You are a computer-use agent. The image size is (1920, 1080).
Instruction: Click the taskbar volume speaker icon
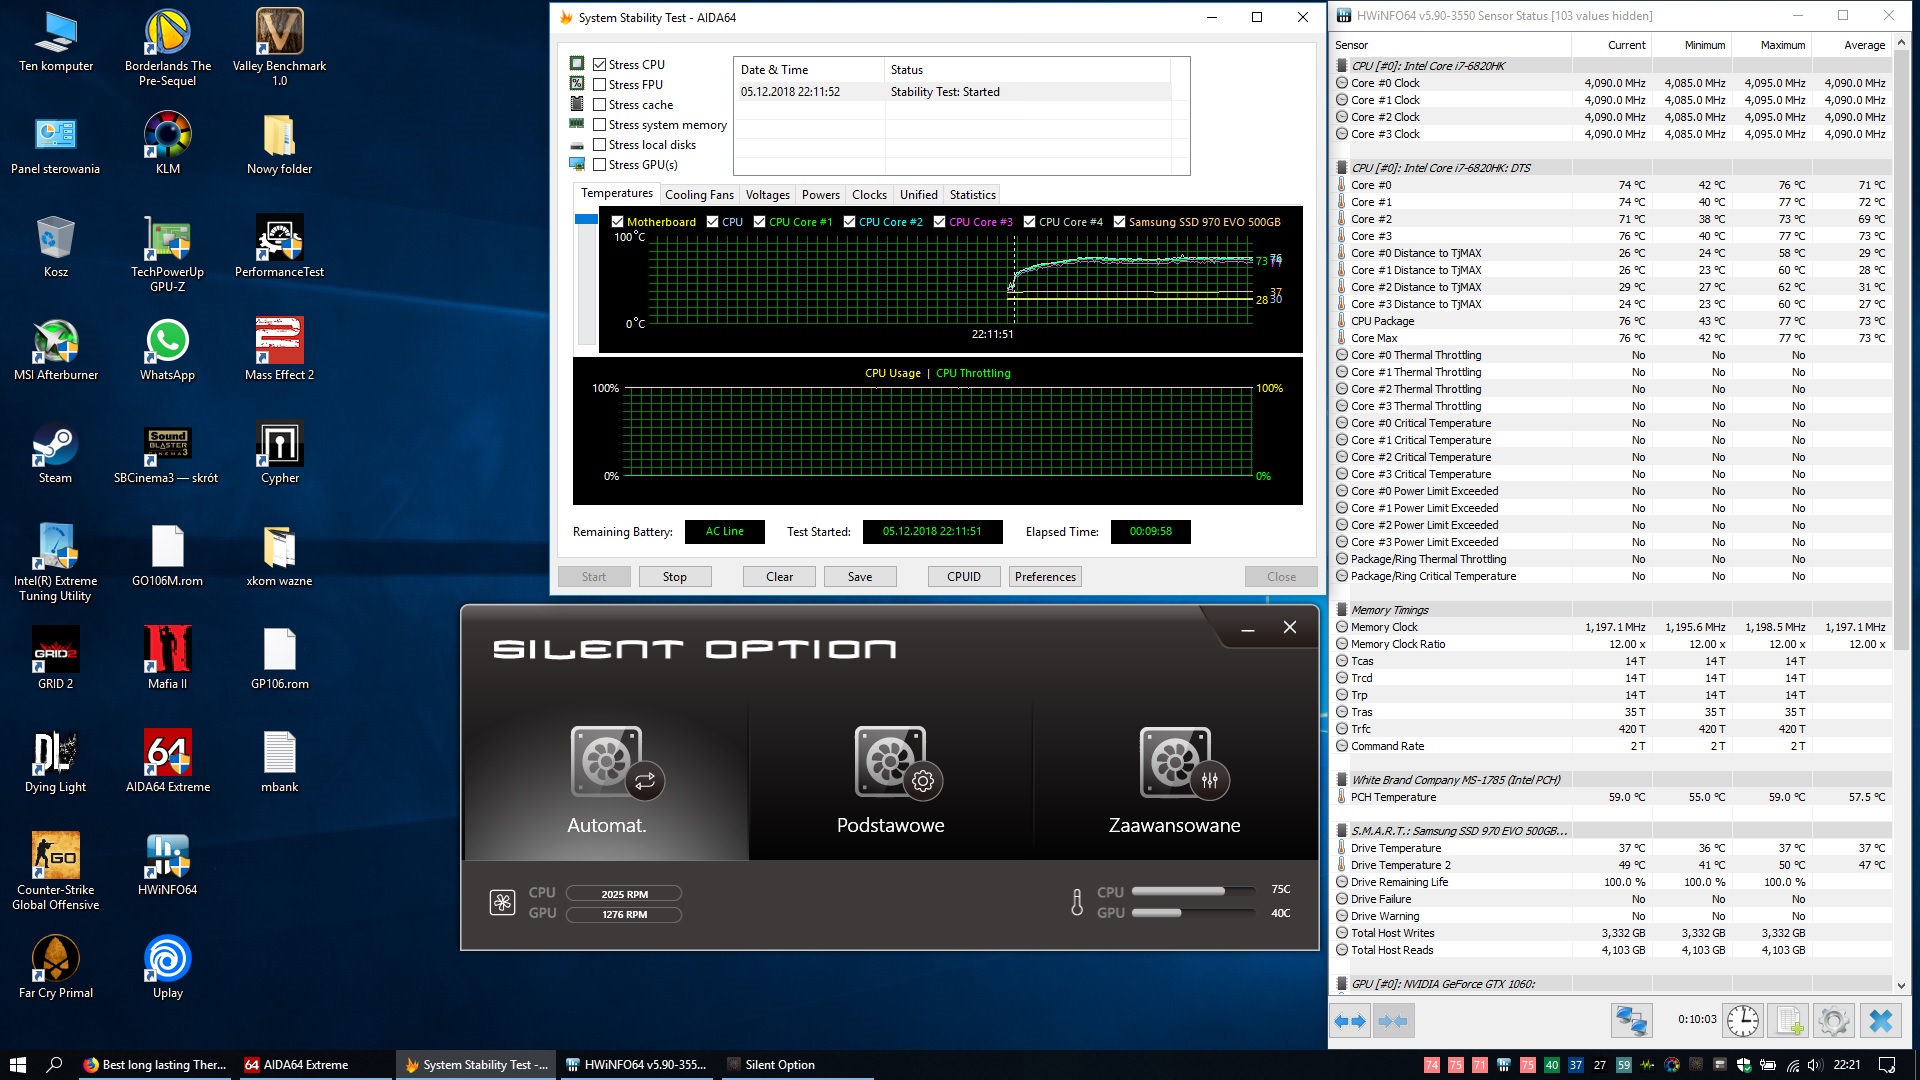point(1815,1065)
